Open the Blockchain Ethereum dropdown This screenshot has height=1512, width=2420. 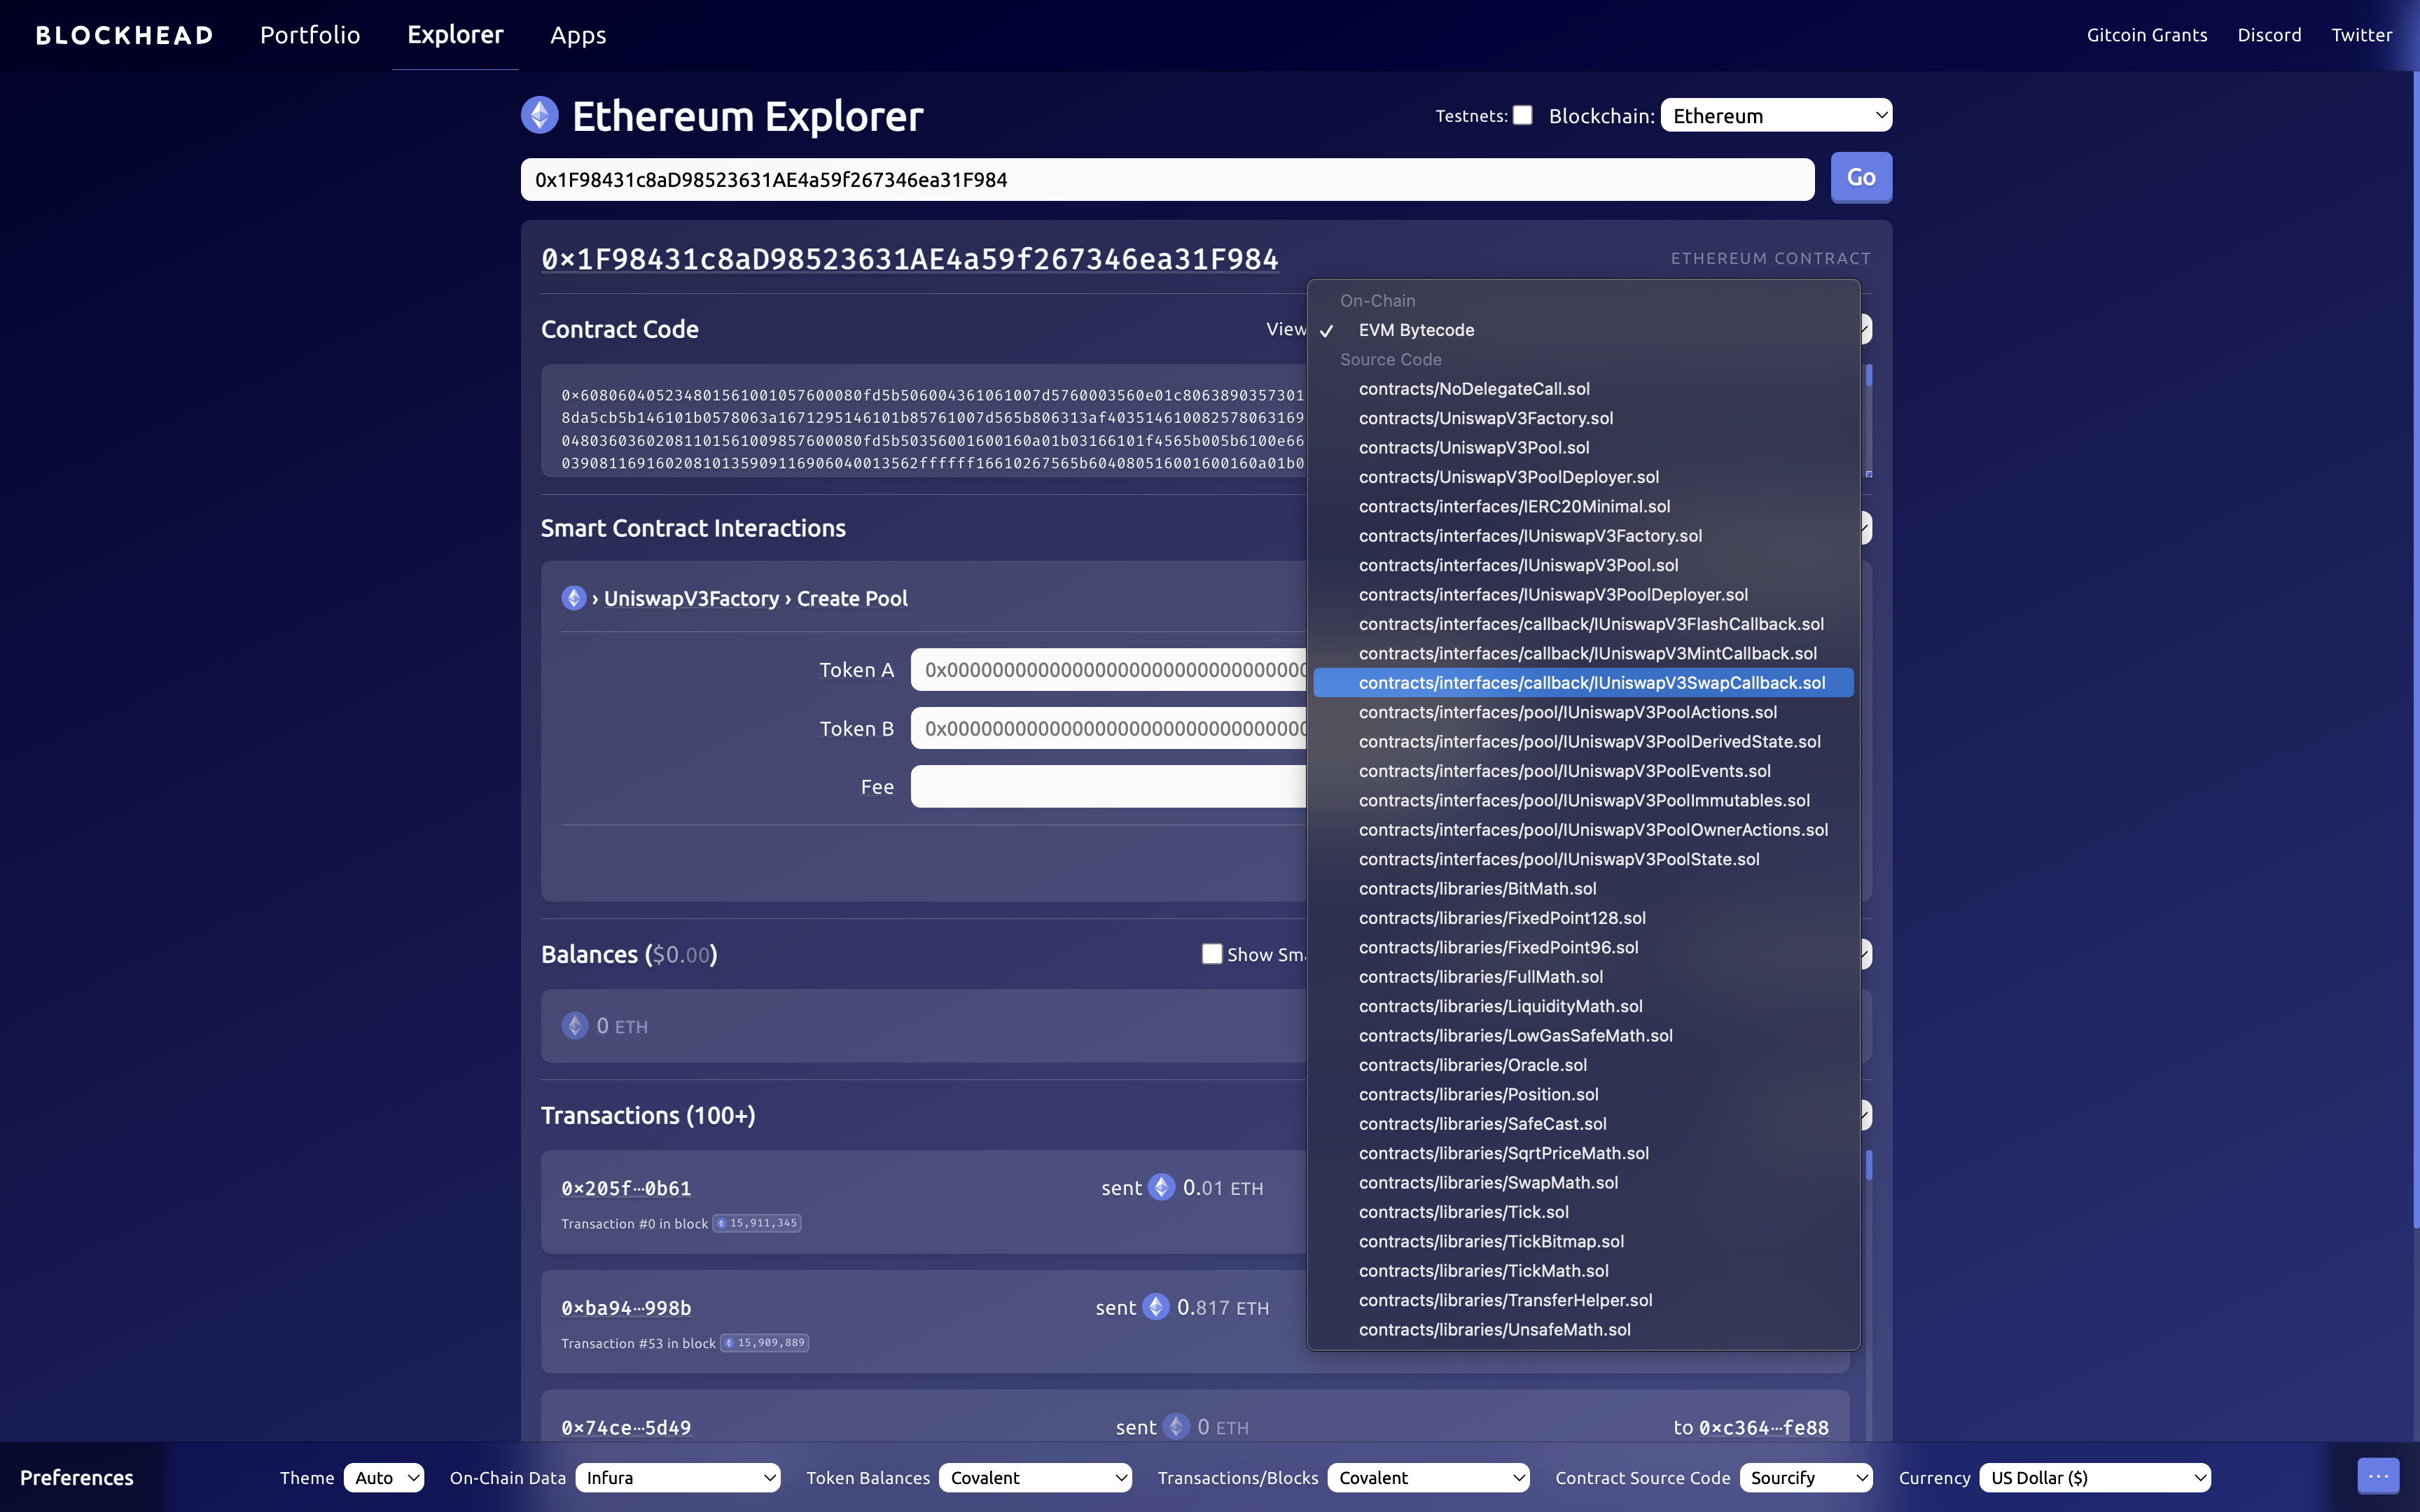pyautogui.click(x=1776, y=115)
